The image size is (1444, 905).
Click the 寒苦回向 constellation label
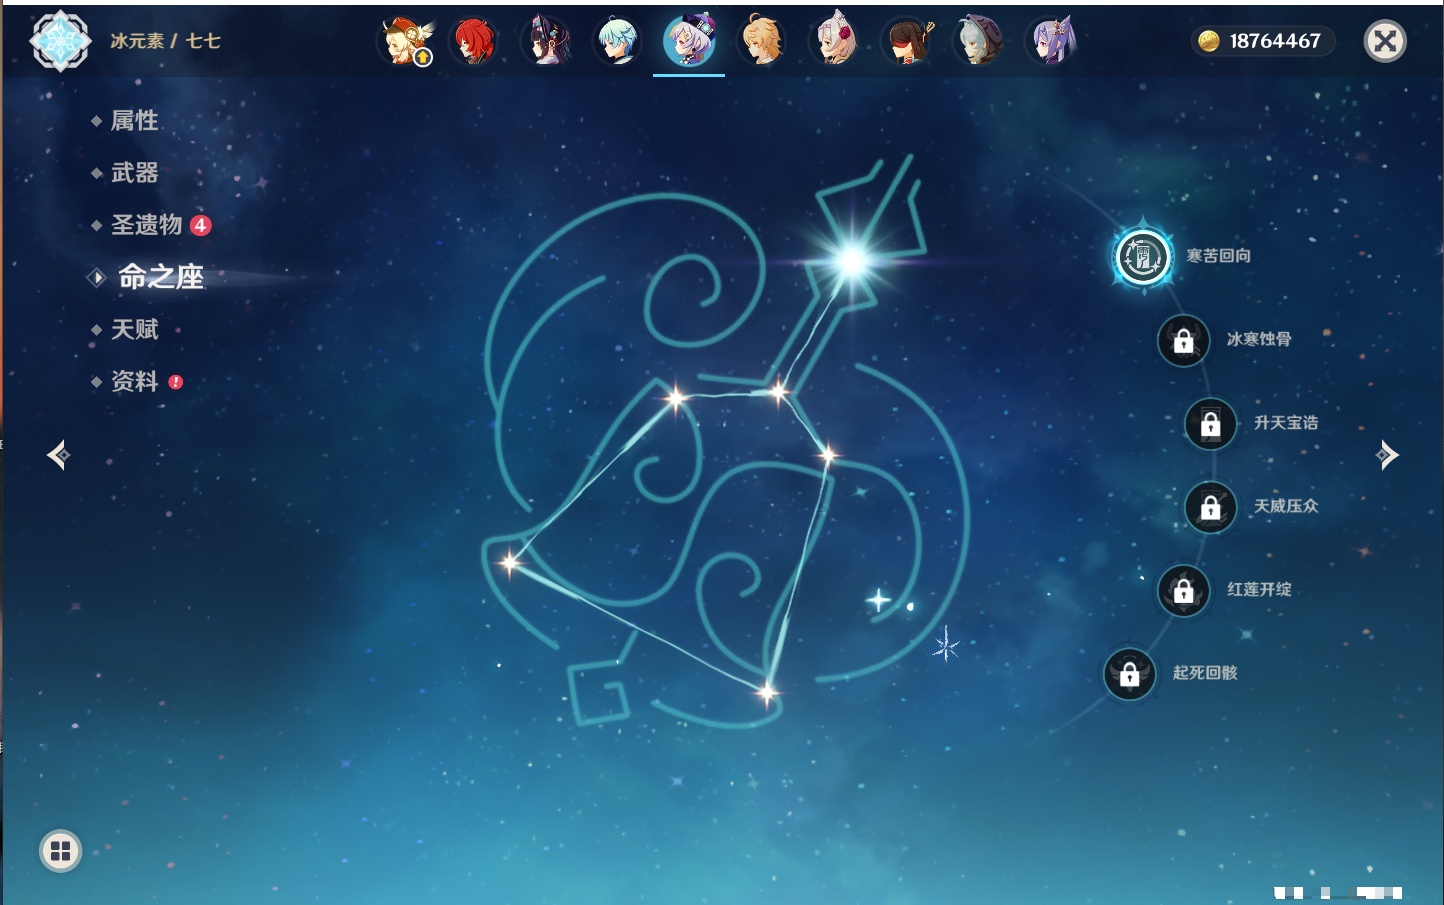1219,256
